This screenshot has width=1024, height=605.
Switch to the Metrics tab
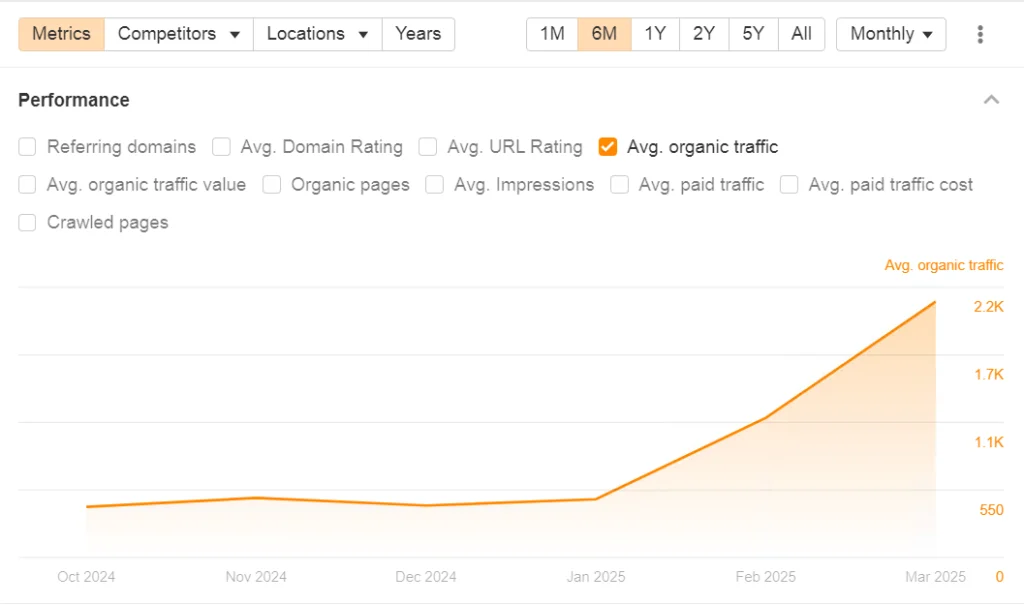(61, 34)
